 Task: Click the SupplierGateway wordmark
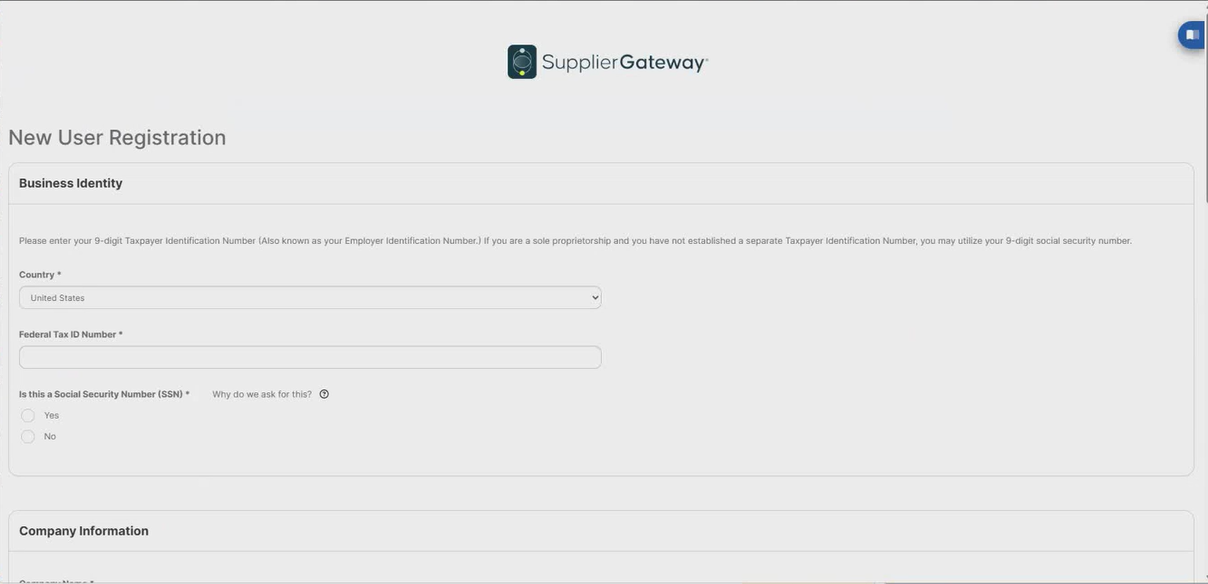pyautogui.click(x=620, y=61)
